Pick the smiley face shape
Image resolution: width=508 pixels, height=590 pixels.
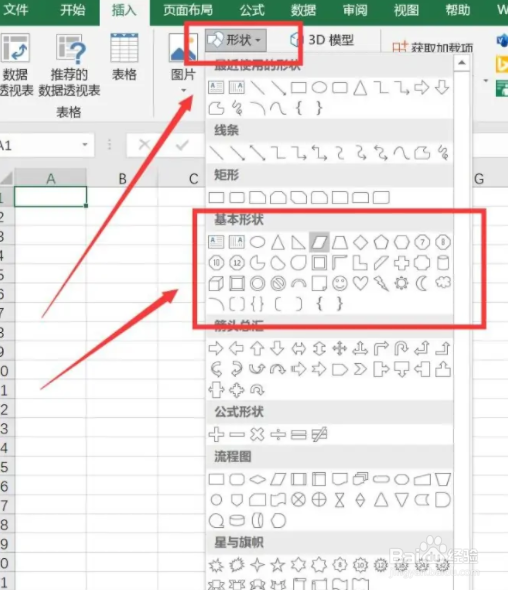click(339, 283)
